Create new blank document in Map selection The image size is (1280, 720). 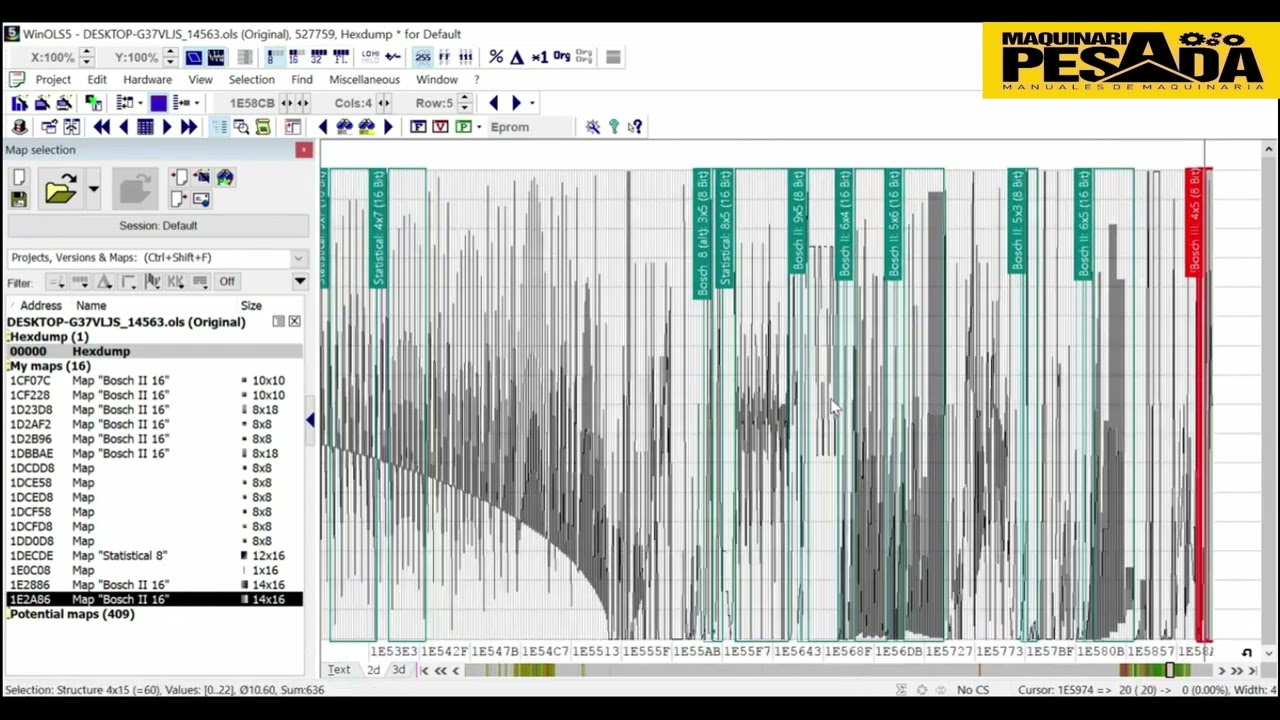click(x=18, y=178)
